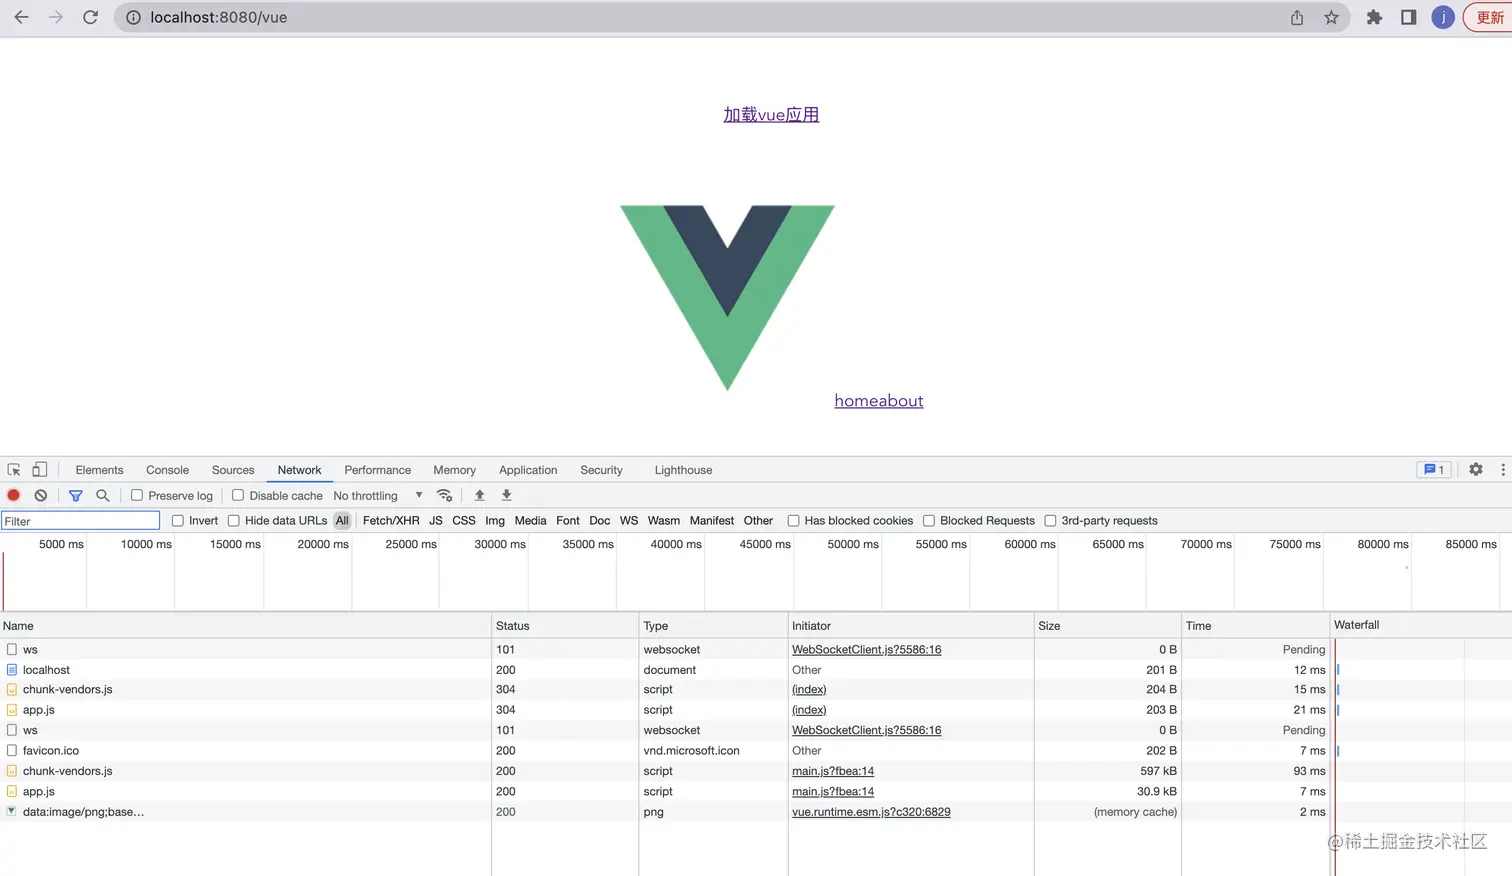Filter requests by Fetch/XHR
1512x876 pixels.
click(391, 520)
